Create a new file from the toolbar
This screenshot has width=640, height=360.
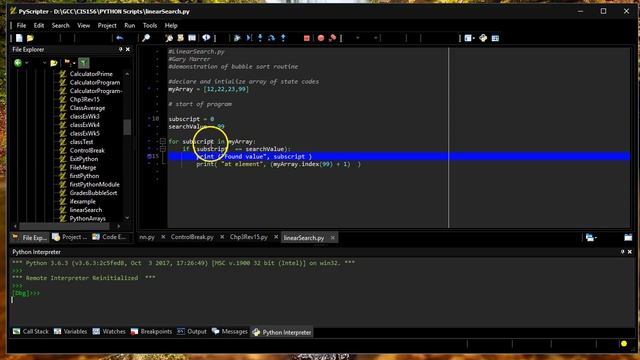pos(19,38)
